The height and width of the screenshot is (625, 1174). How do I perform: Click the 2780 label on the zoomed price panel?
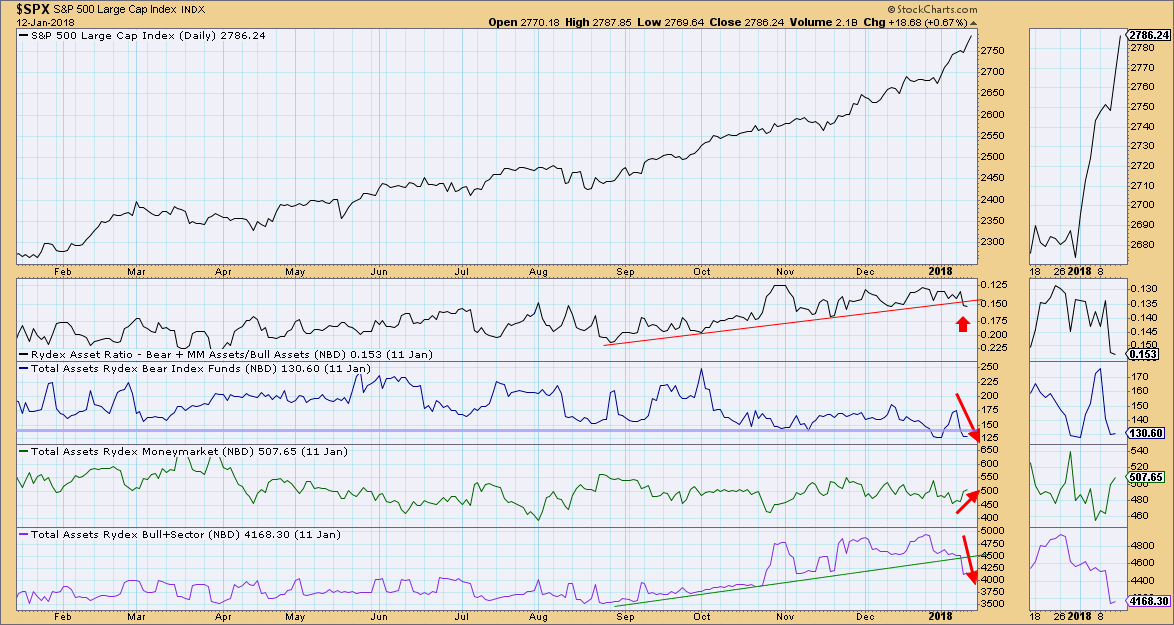[1142, 47]
